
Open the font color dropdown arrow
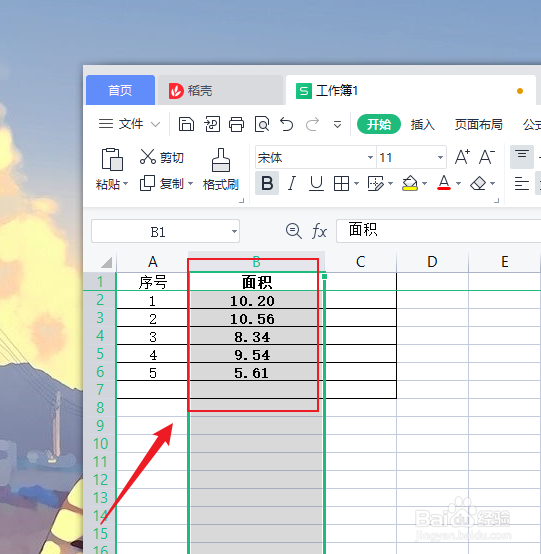pyautogui.click(x=458, y=183)
